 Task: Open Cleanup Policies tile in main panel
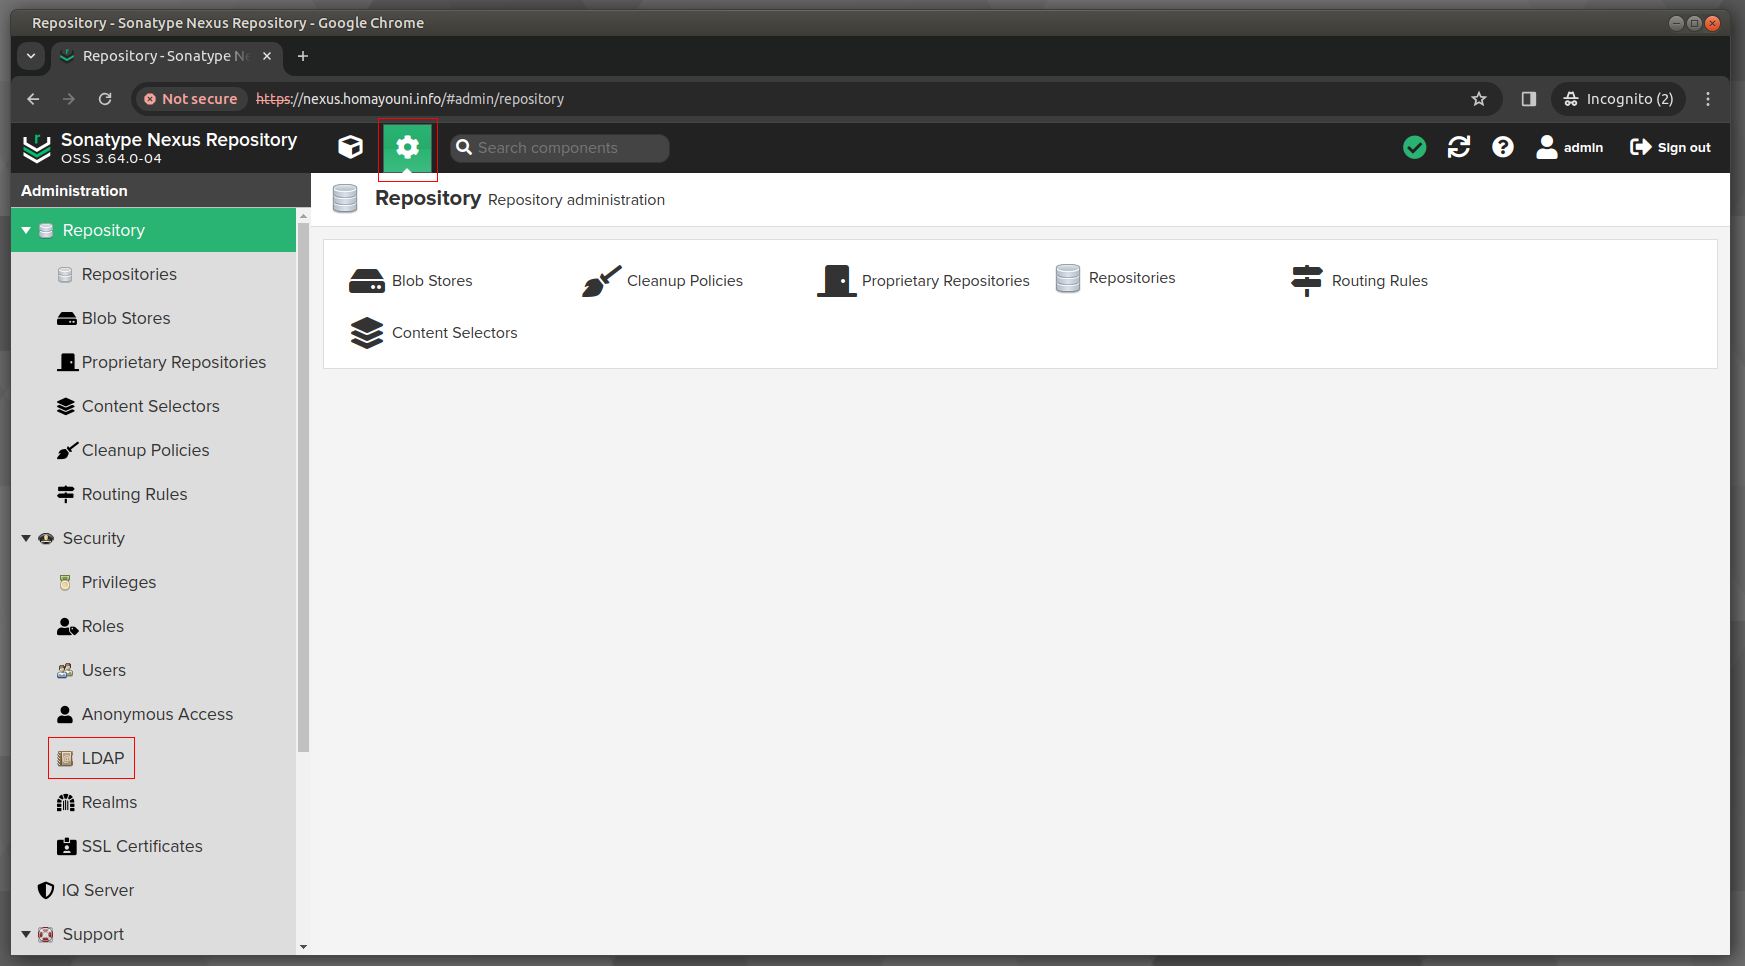(x=663, y=281)
